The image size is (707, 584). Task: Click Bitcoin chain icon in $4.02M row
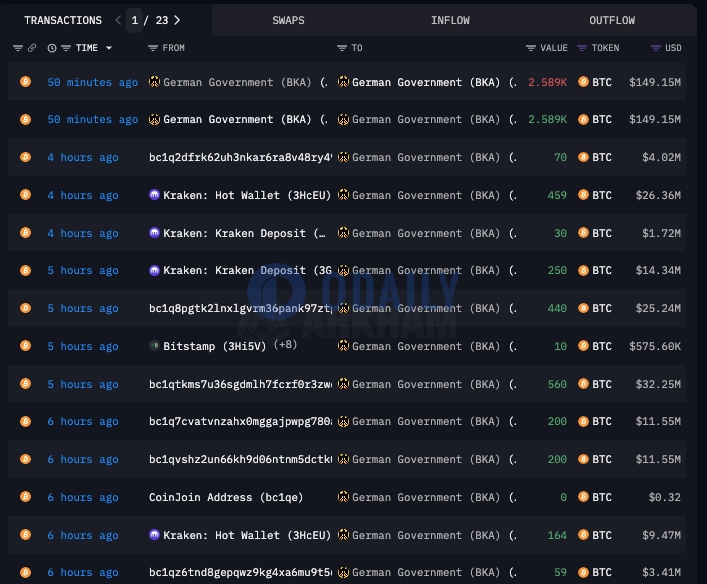(26, 157)
